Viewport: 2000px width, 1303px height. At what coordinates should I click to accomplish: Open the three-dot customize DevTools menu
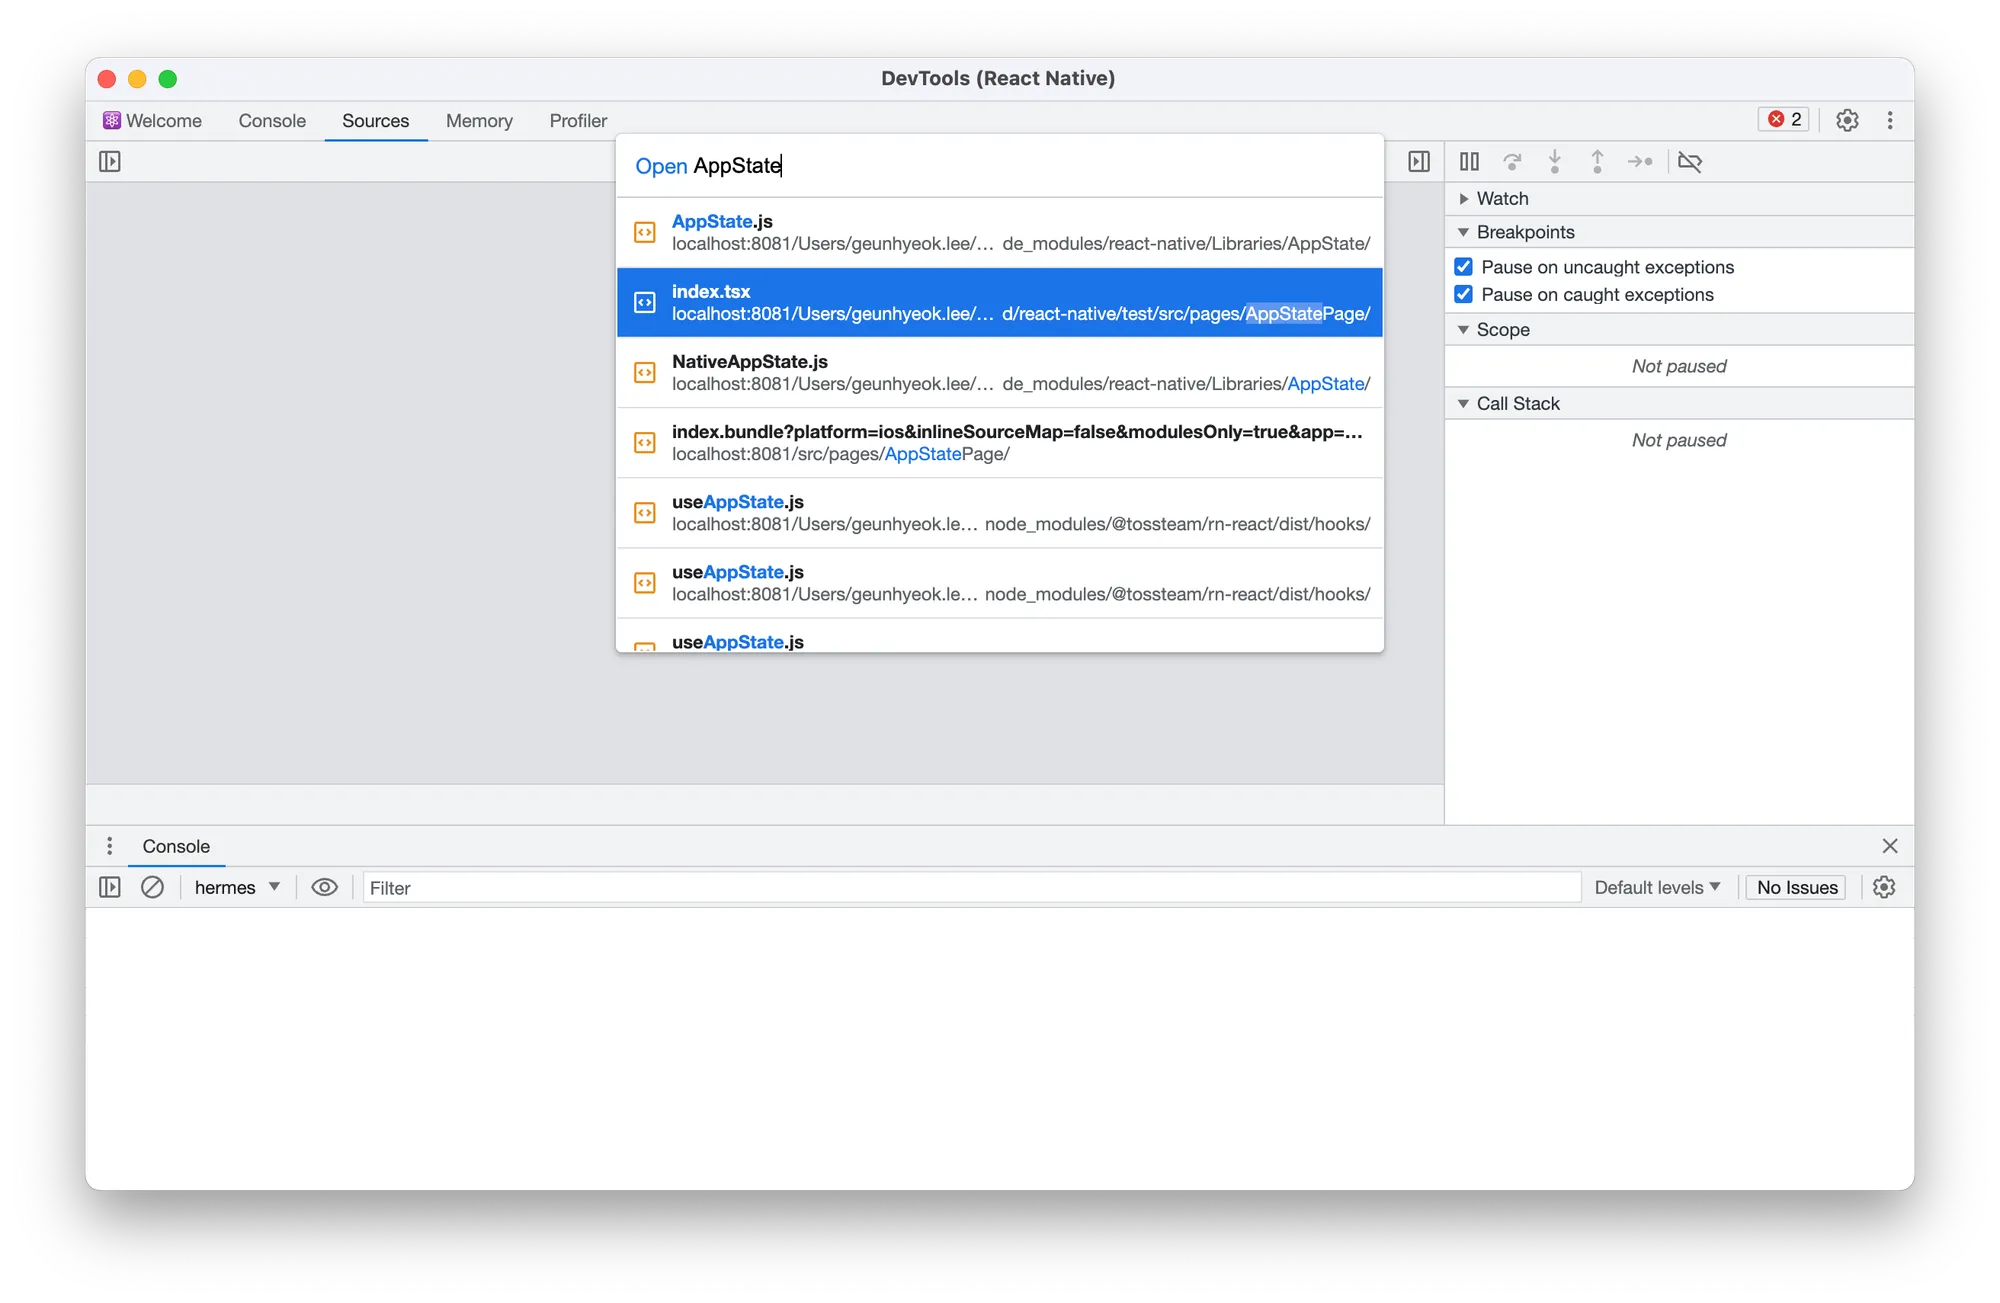tap(1890, 120)
